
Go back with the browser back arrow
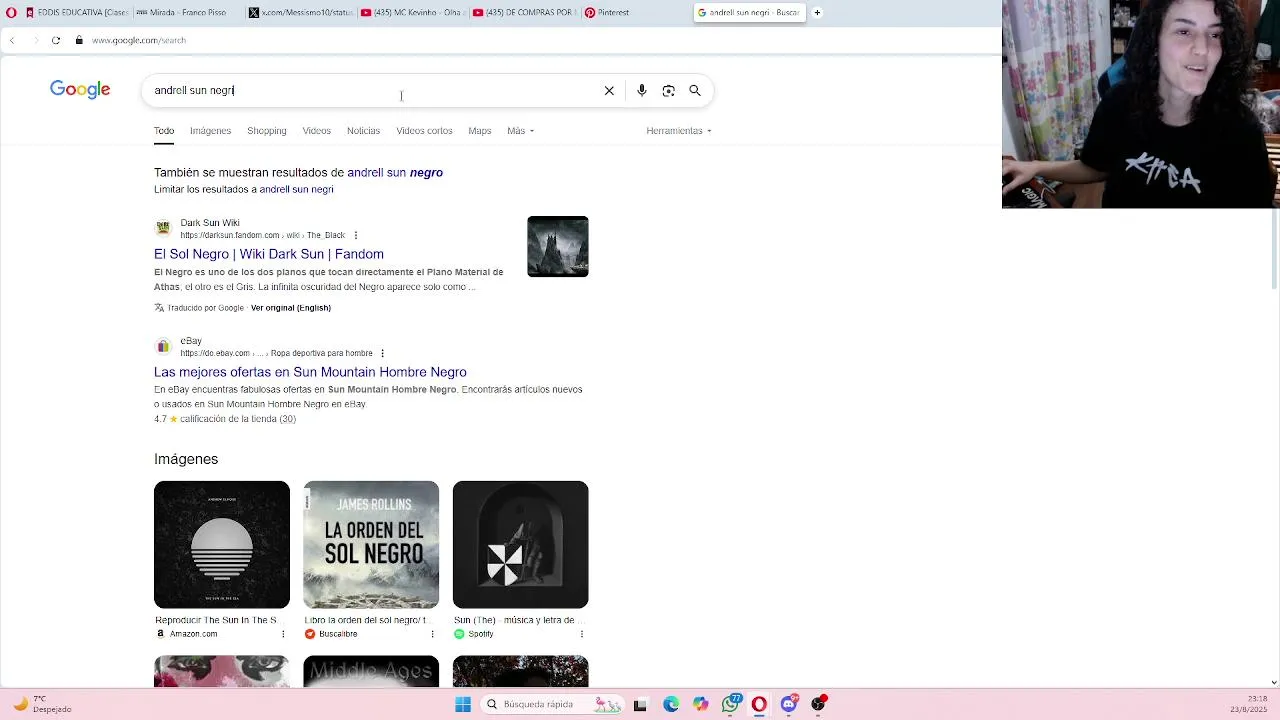(x=12, y=40)
